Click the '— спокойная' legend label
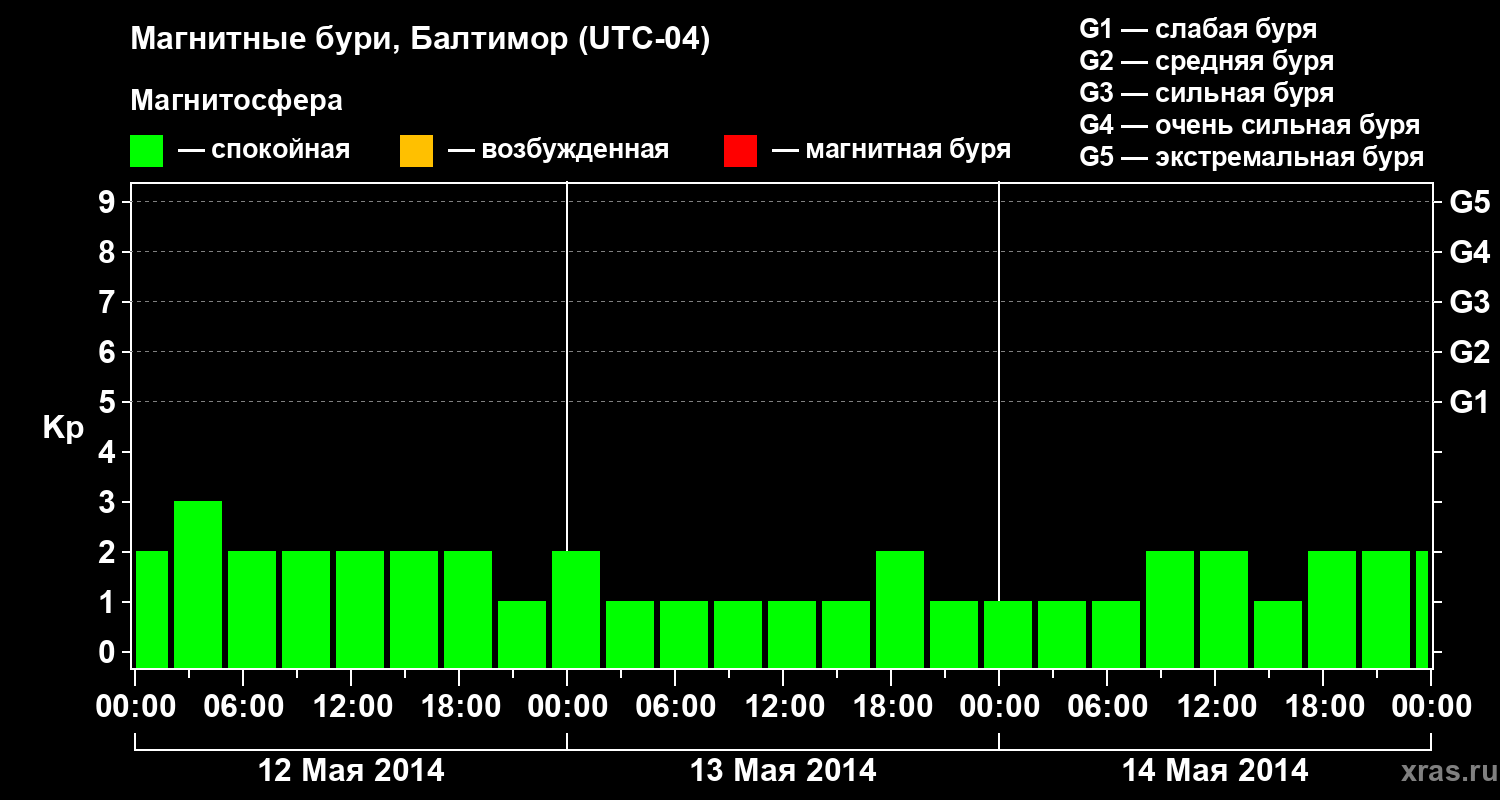 pos(264,151)
